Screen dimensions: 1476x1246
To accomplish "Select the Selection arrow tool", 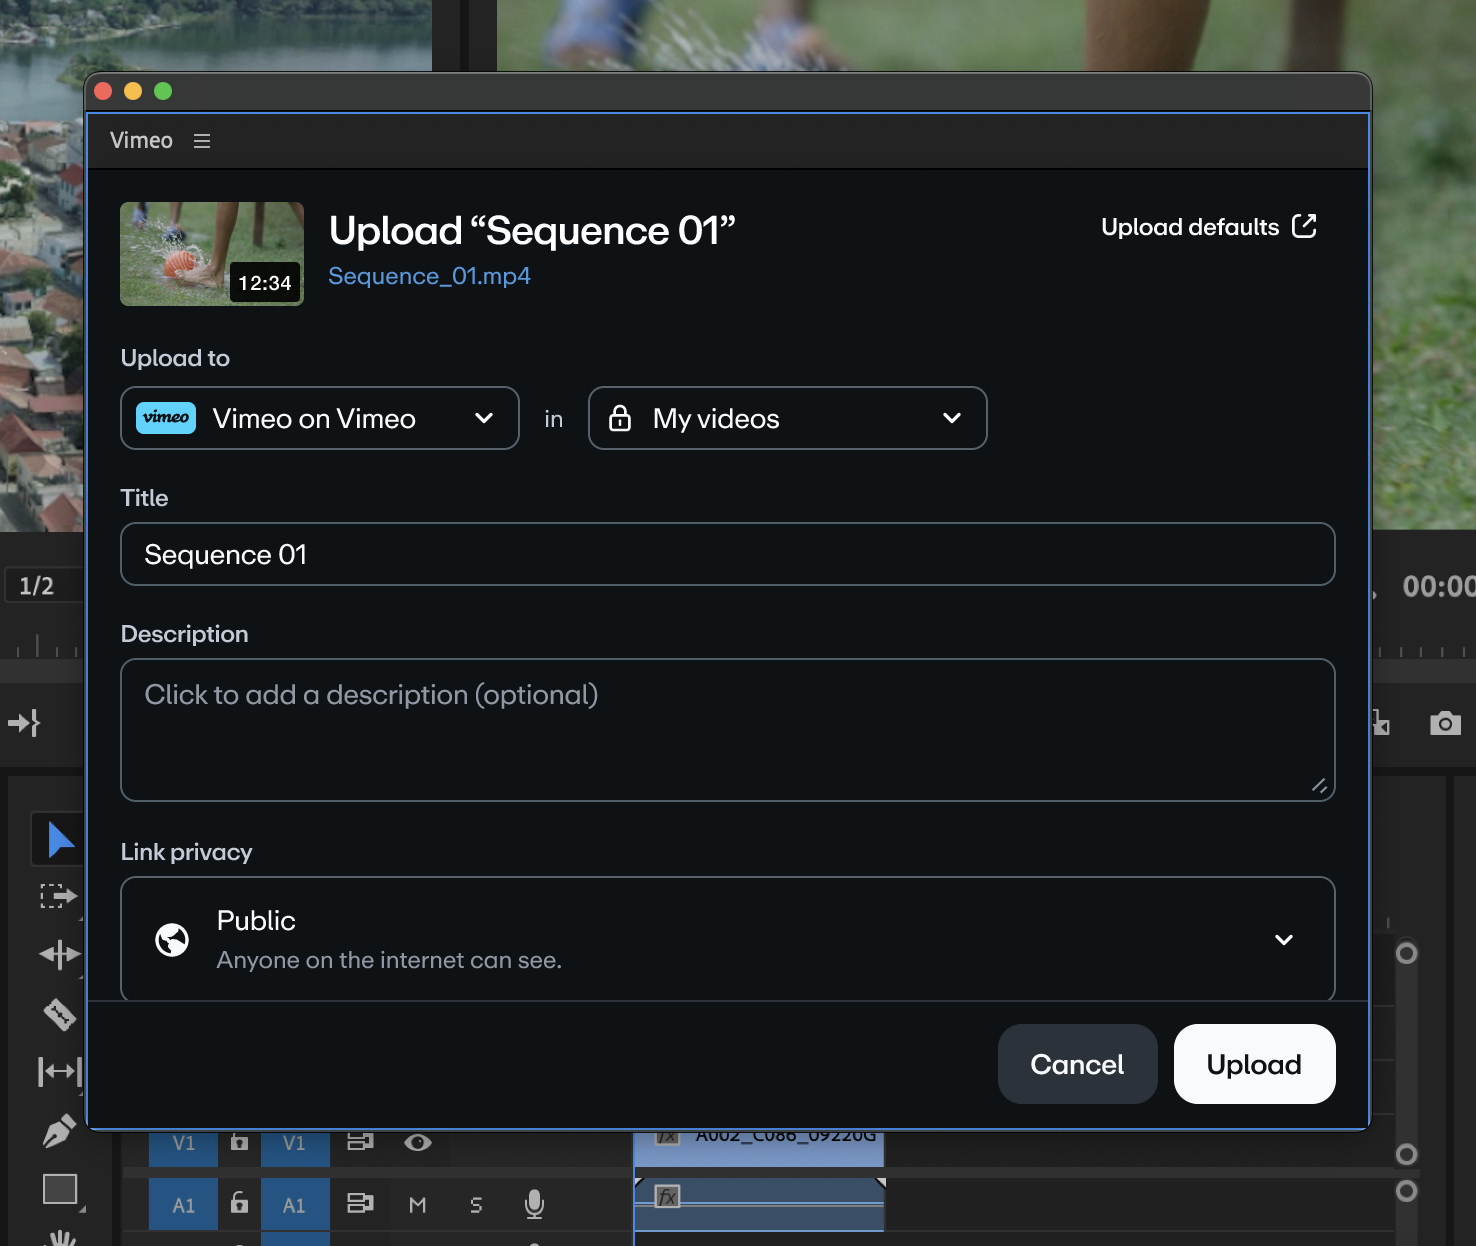I will (59, 840).
